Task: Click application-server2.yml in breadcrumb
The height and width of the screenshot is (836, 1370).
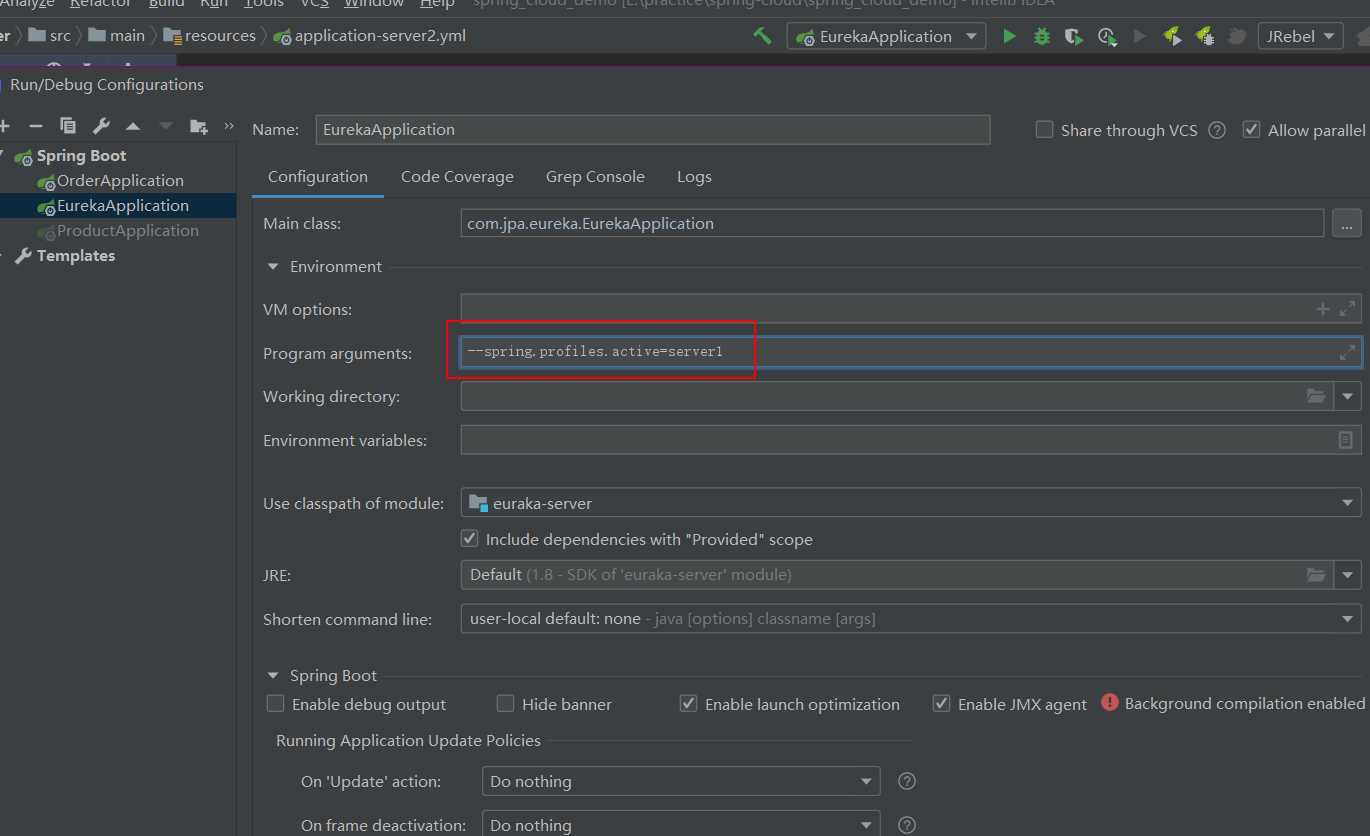Action: click(369, 36)
